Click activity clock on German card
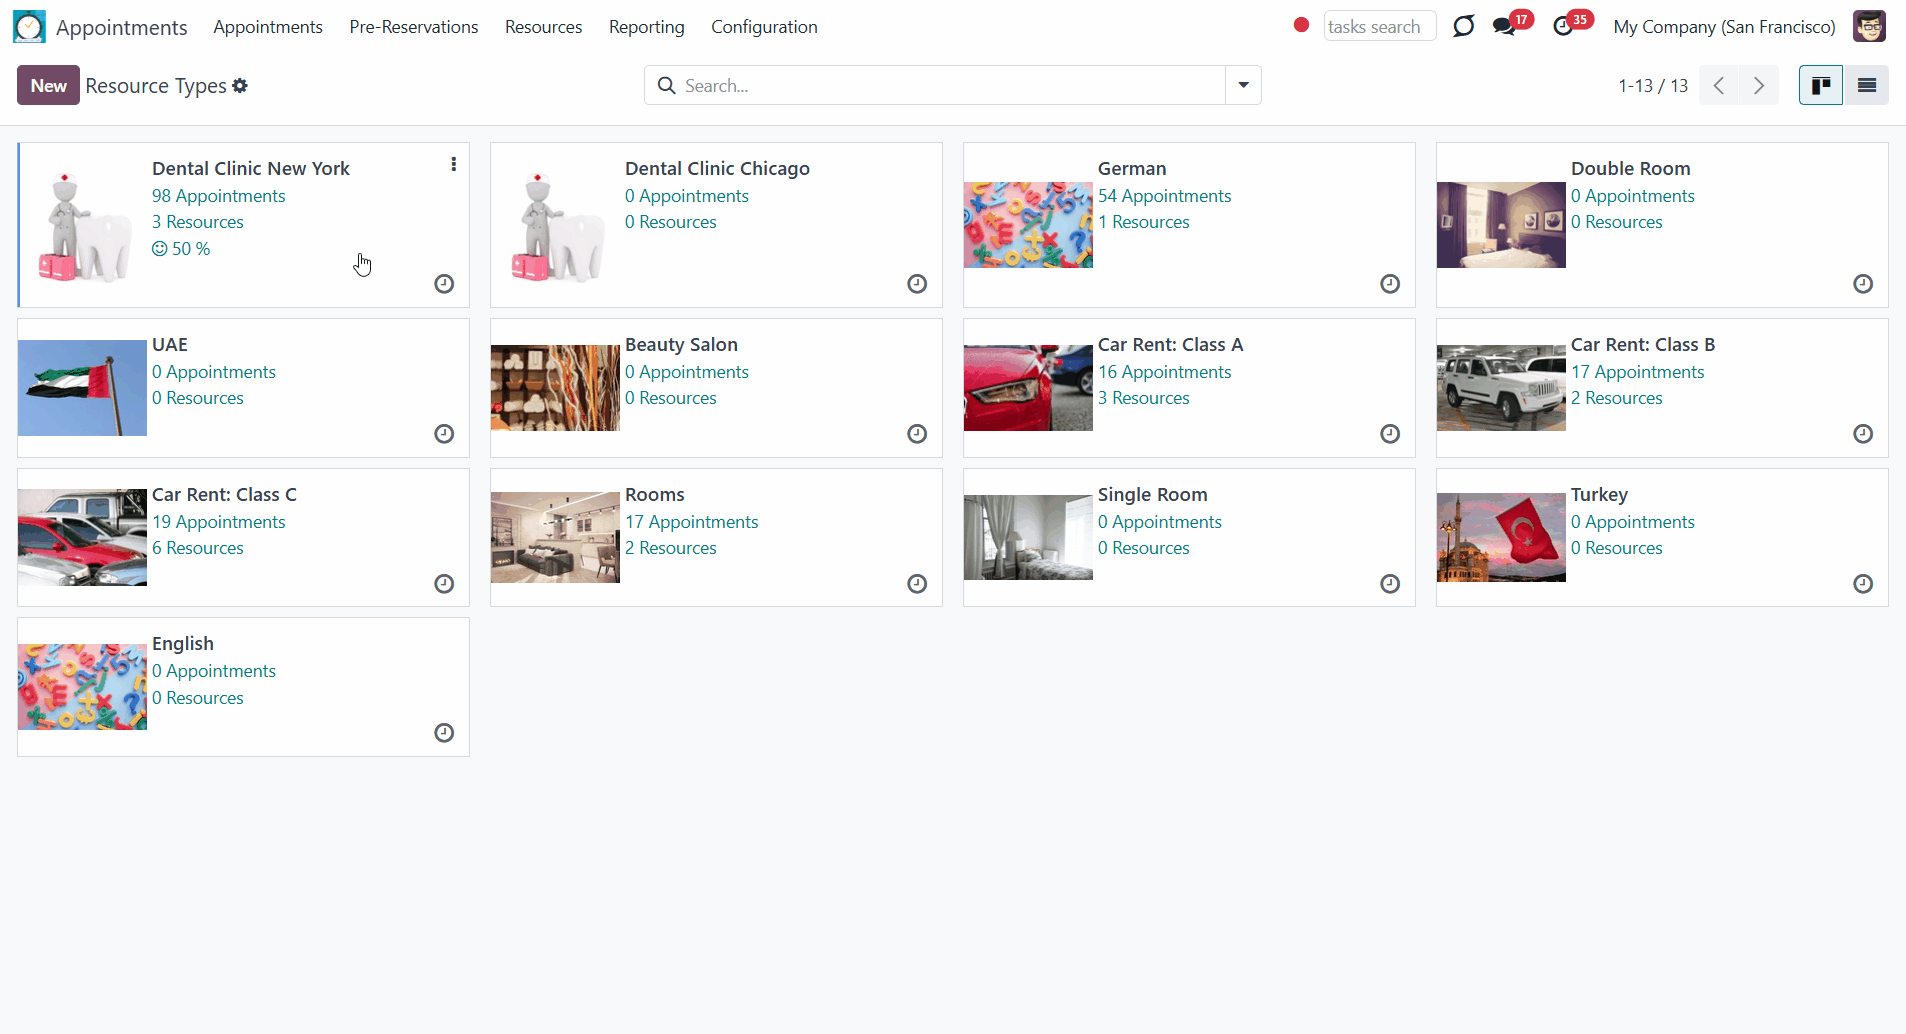Image resolution: width=1906 pixels, height=1034 pixels. [1390, 284]
